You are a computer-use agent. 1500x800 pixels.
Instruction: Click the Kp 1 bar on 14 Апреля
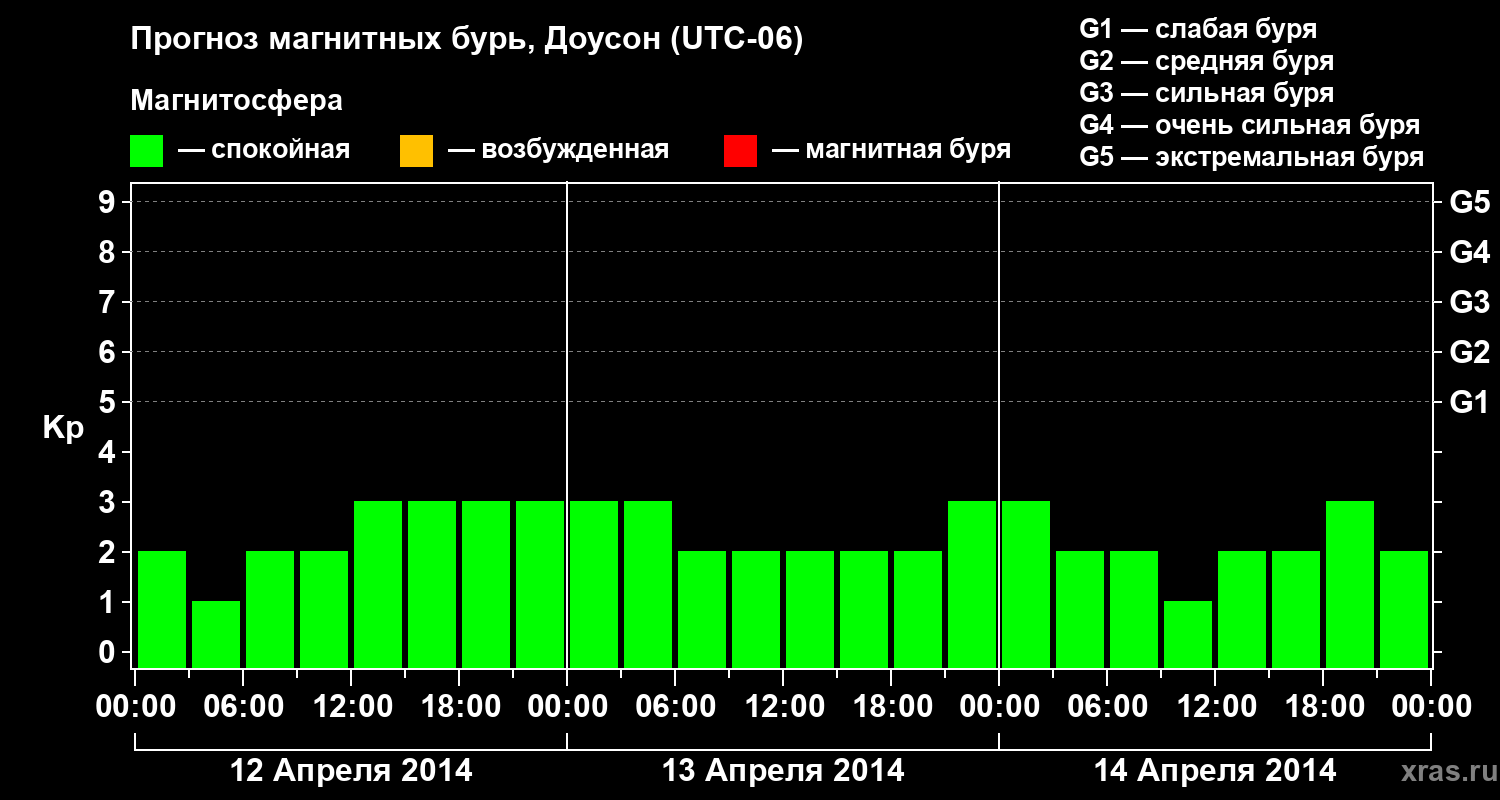[1188, 634]
